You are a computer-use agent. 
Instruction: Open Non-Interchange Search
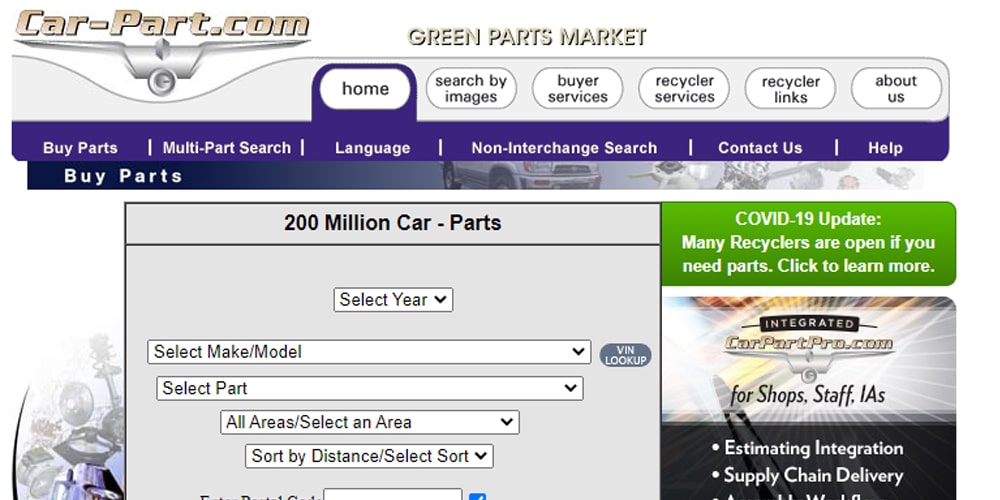click(564, 148)
